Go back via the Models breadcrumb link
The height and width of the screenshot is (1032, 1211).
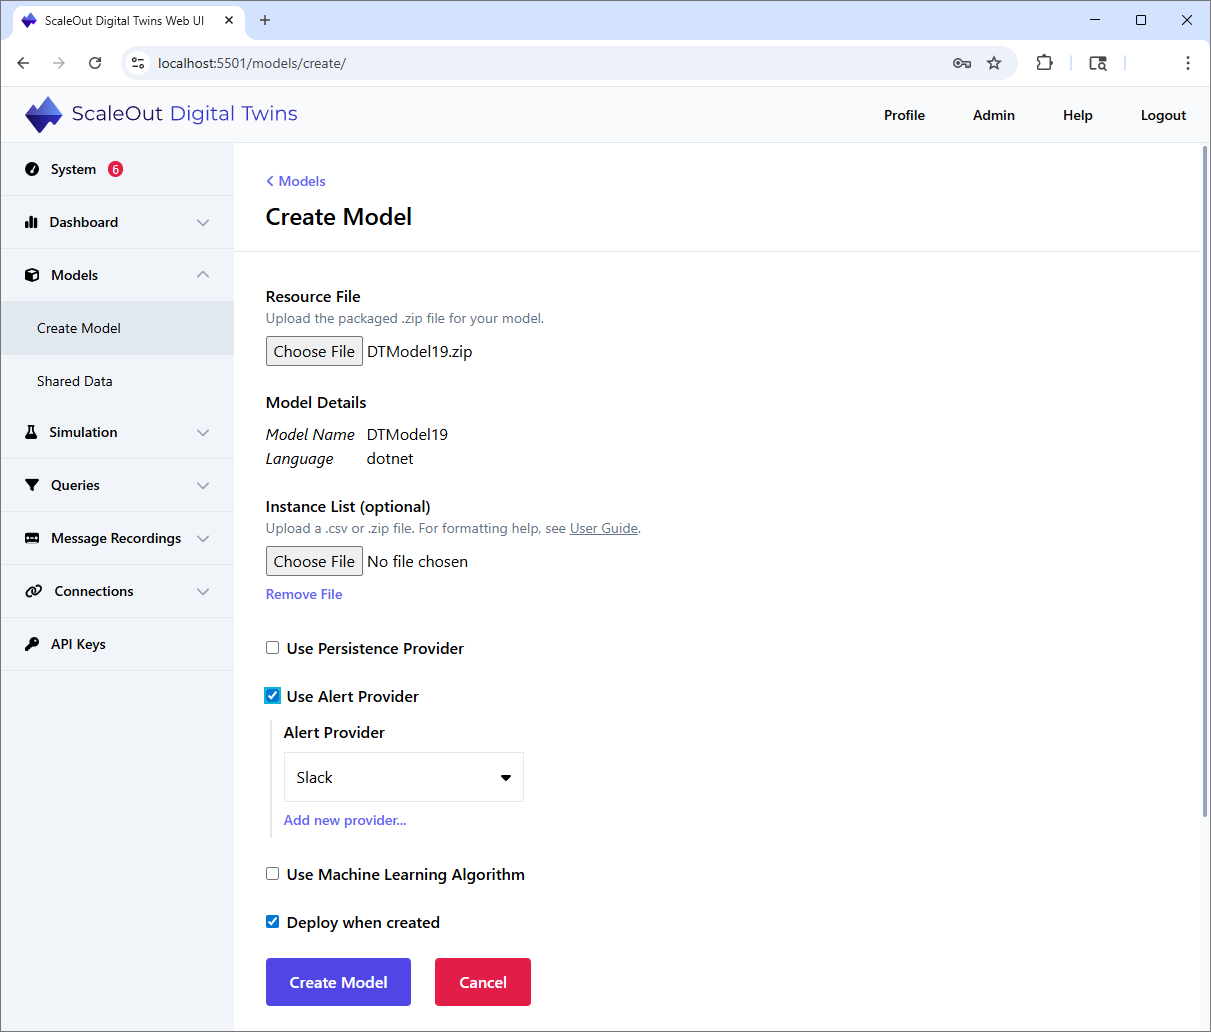296,181
